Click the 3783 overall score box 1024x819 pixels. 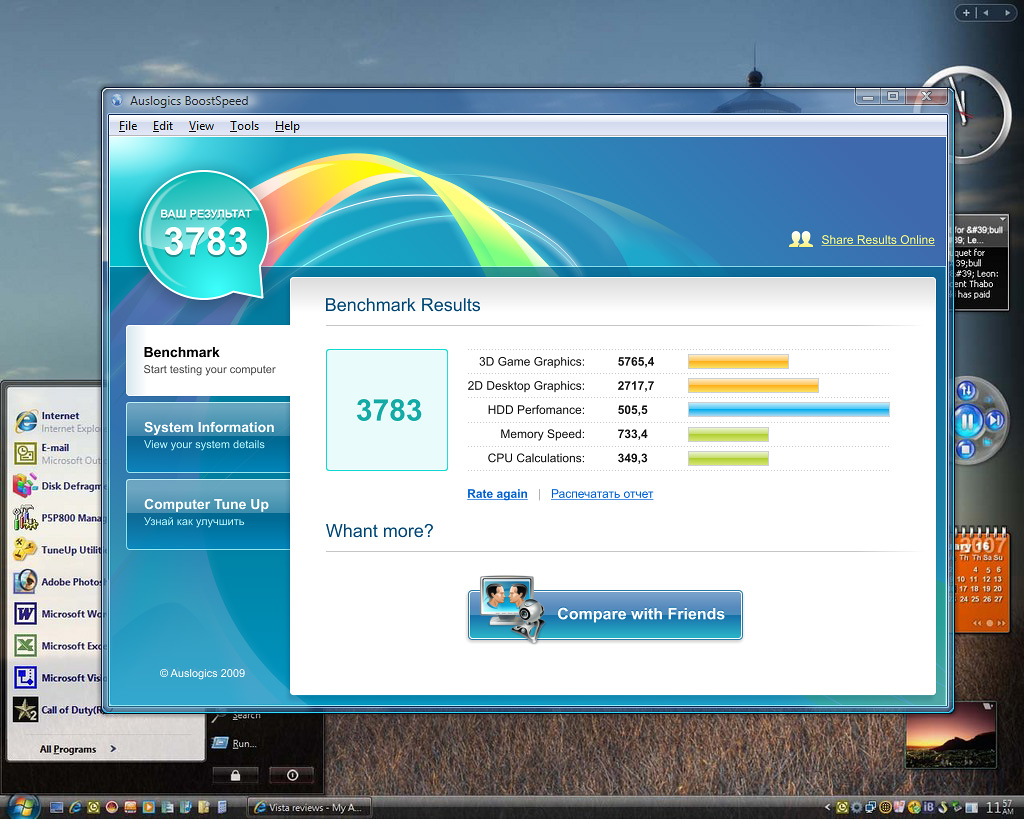click(x=387, y=410)
